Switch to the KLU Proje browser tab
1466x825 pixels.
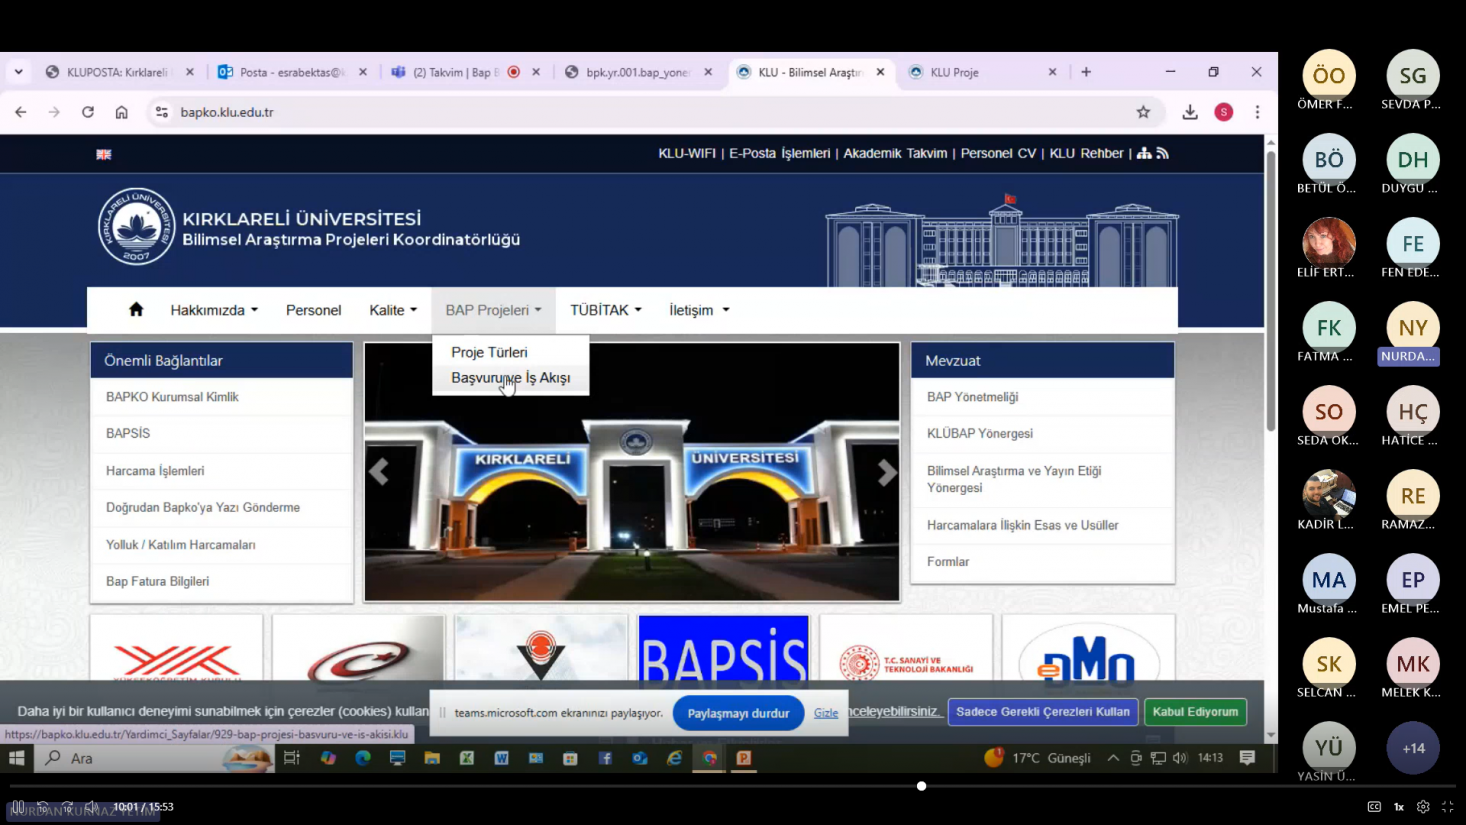(x=954, y=72)
